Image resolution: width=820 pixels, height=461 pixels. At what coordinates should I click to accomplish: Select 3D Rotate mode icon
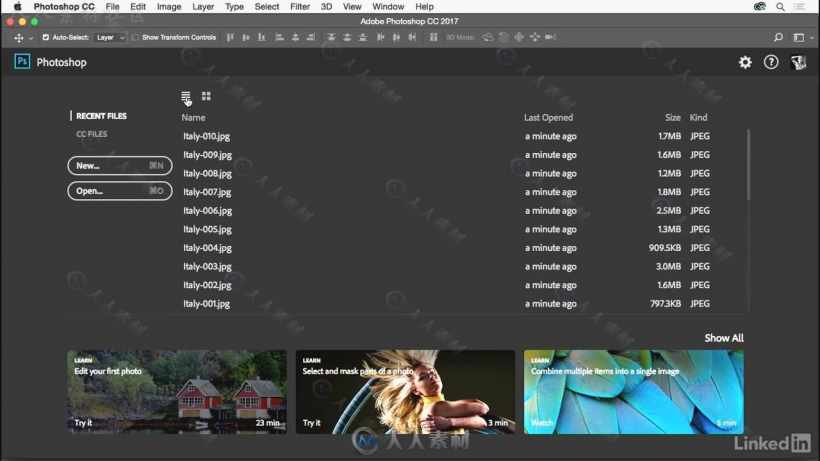487,37
